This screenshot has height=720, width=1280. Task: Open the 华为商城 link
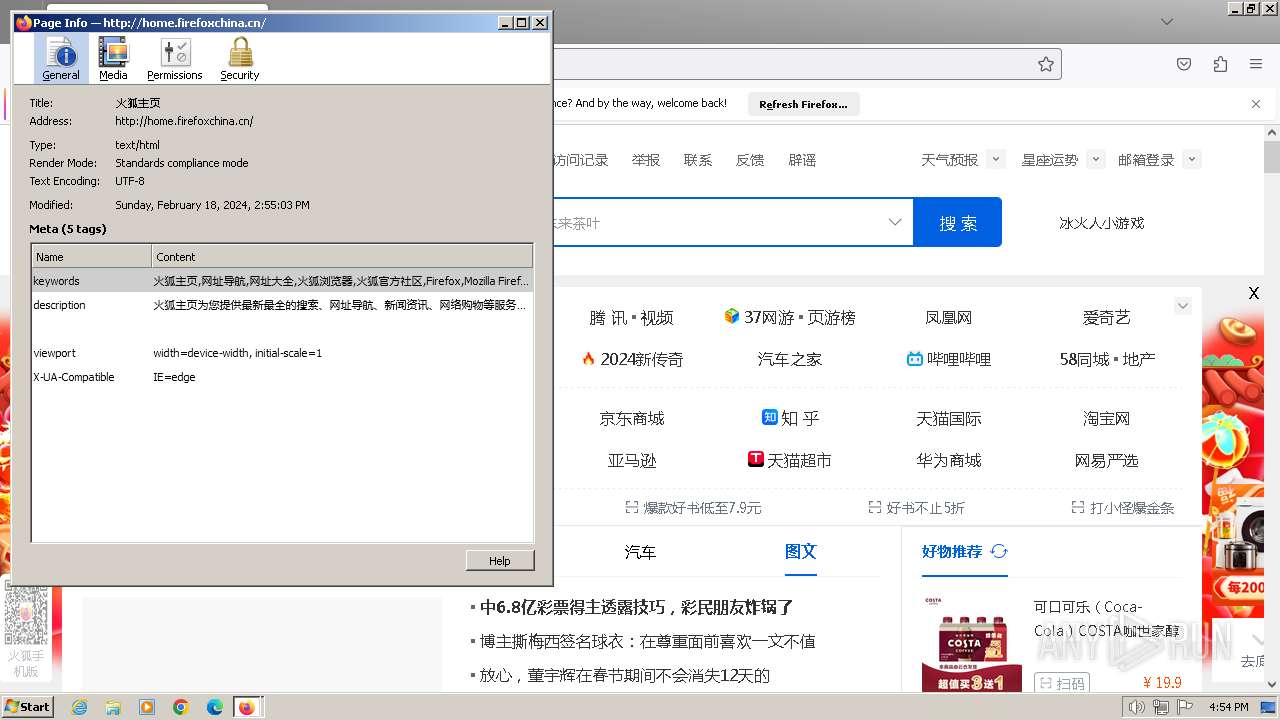pos(949,460)
